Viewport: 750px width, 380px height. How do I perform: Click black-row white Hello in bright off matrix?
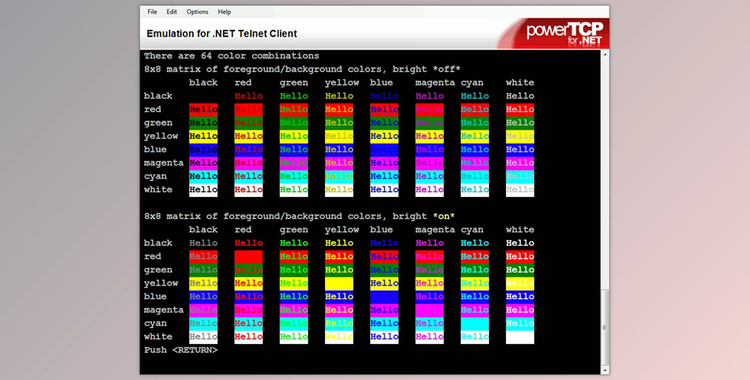pos(520,96)
